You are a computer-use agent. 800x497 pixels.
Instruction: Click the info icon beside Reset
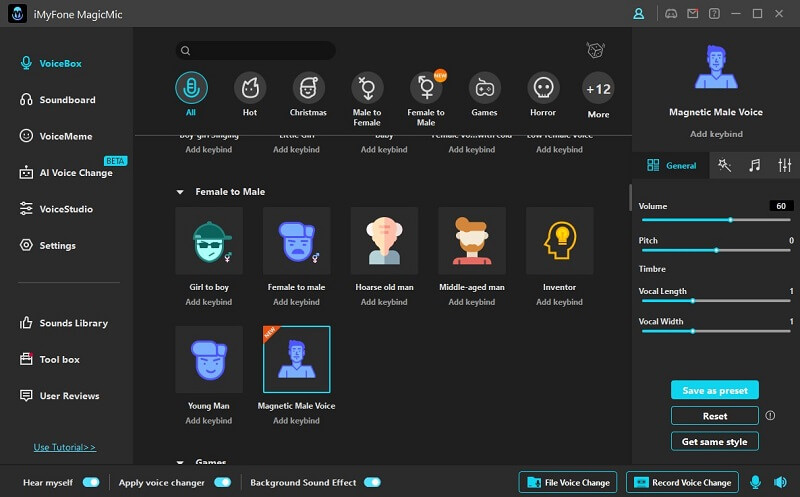click(x=770, y=416)
